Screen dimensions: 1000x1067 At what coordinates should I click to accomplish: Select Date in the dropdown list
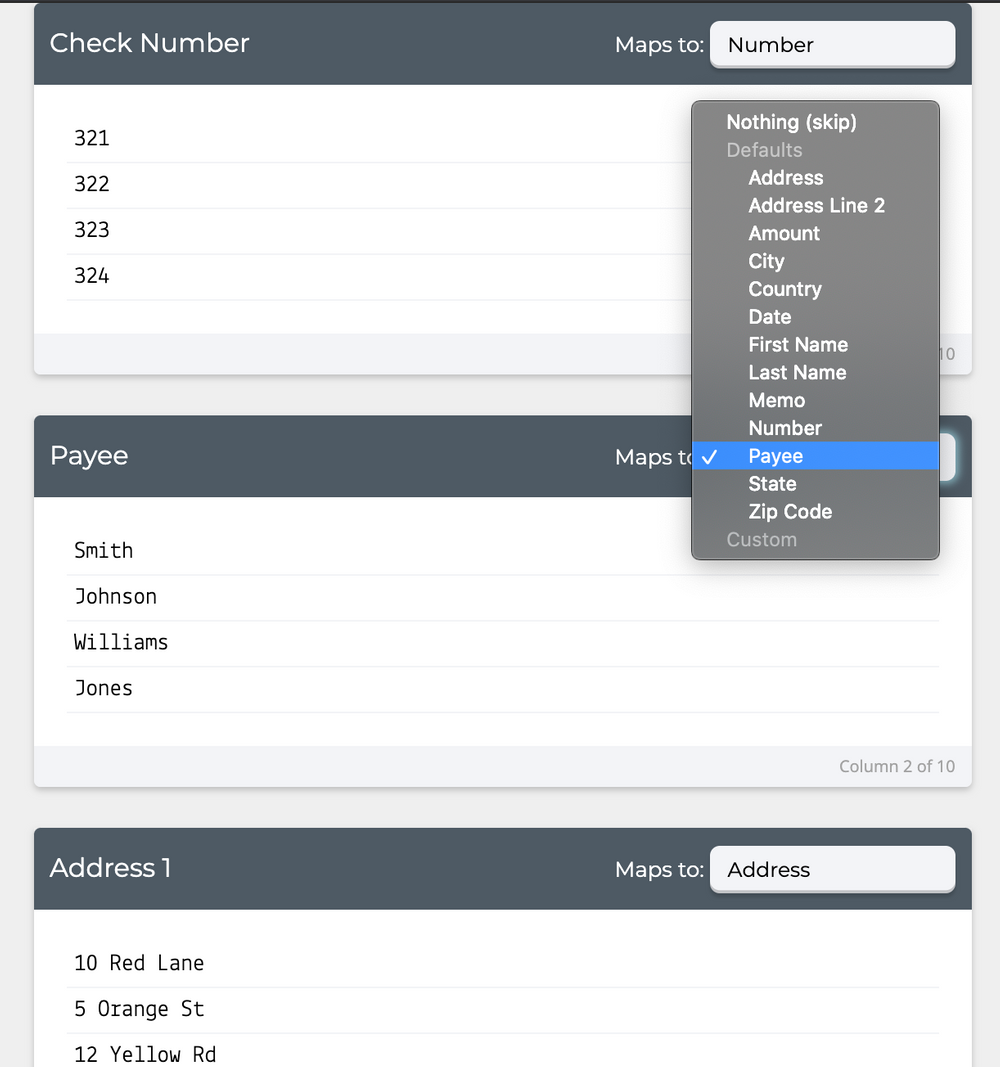(x=769, y=316)
